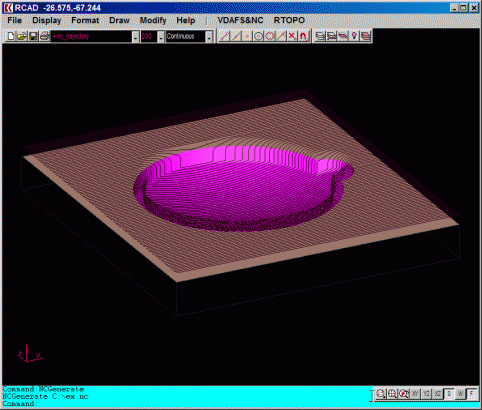Viewport: 482px width, 410px height.
Task: Open the VDAFS&NC menu
Action: (240, 20)
